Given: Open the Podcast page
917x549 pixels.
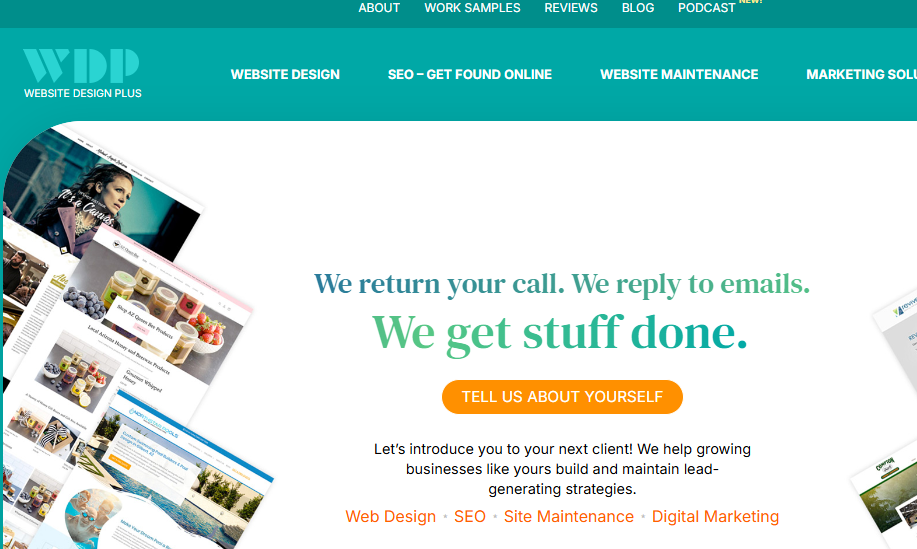Looking at the screenshot, I should [x=706, y=8].
